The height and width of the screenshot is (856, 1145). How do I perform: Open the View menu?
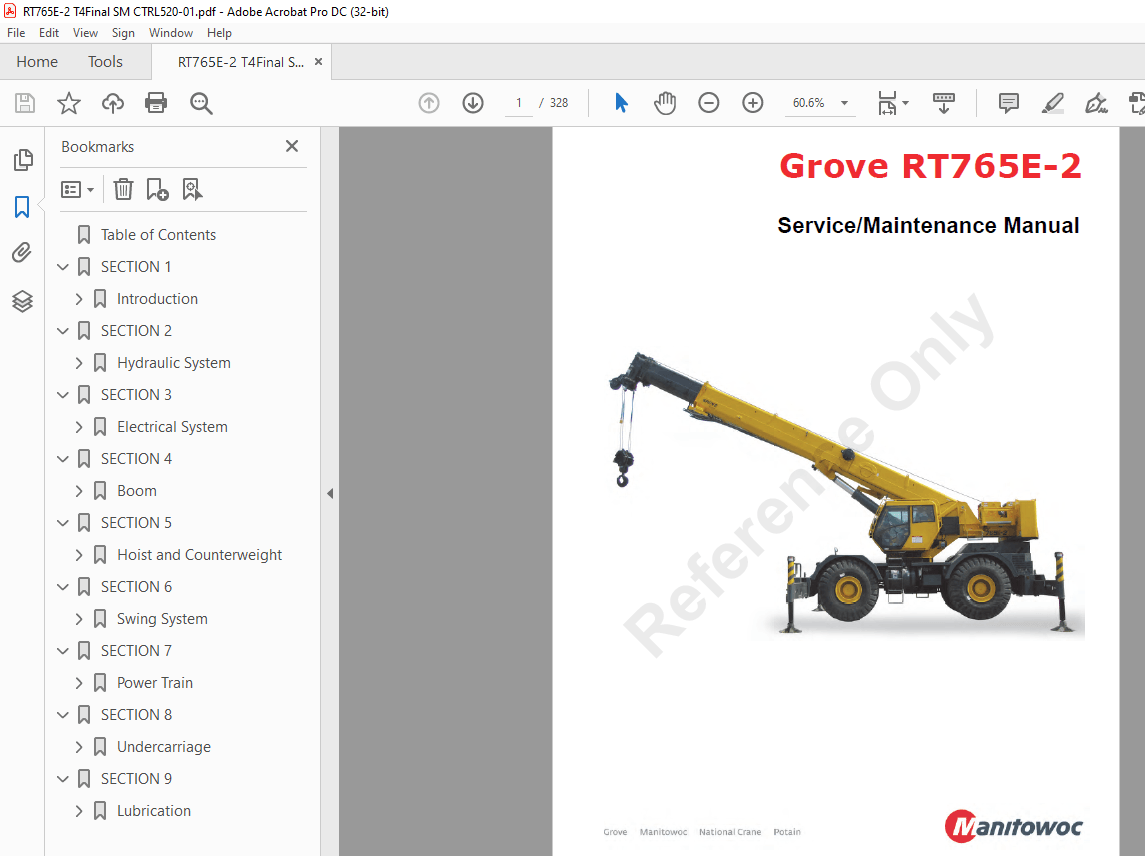click(x=85, y=32)
